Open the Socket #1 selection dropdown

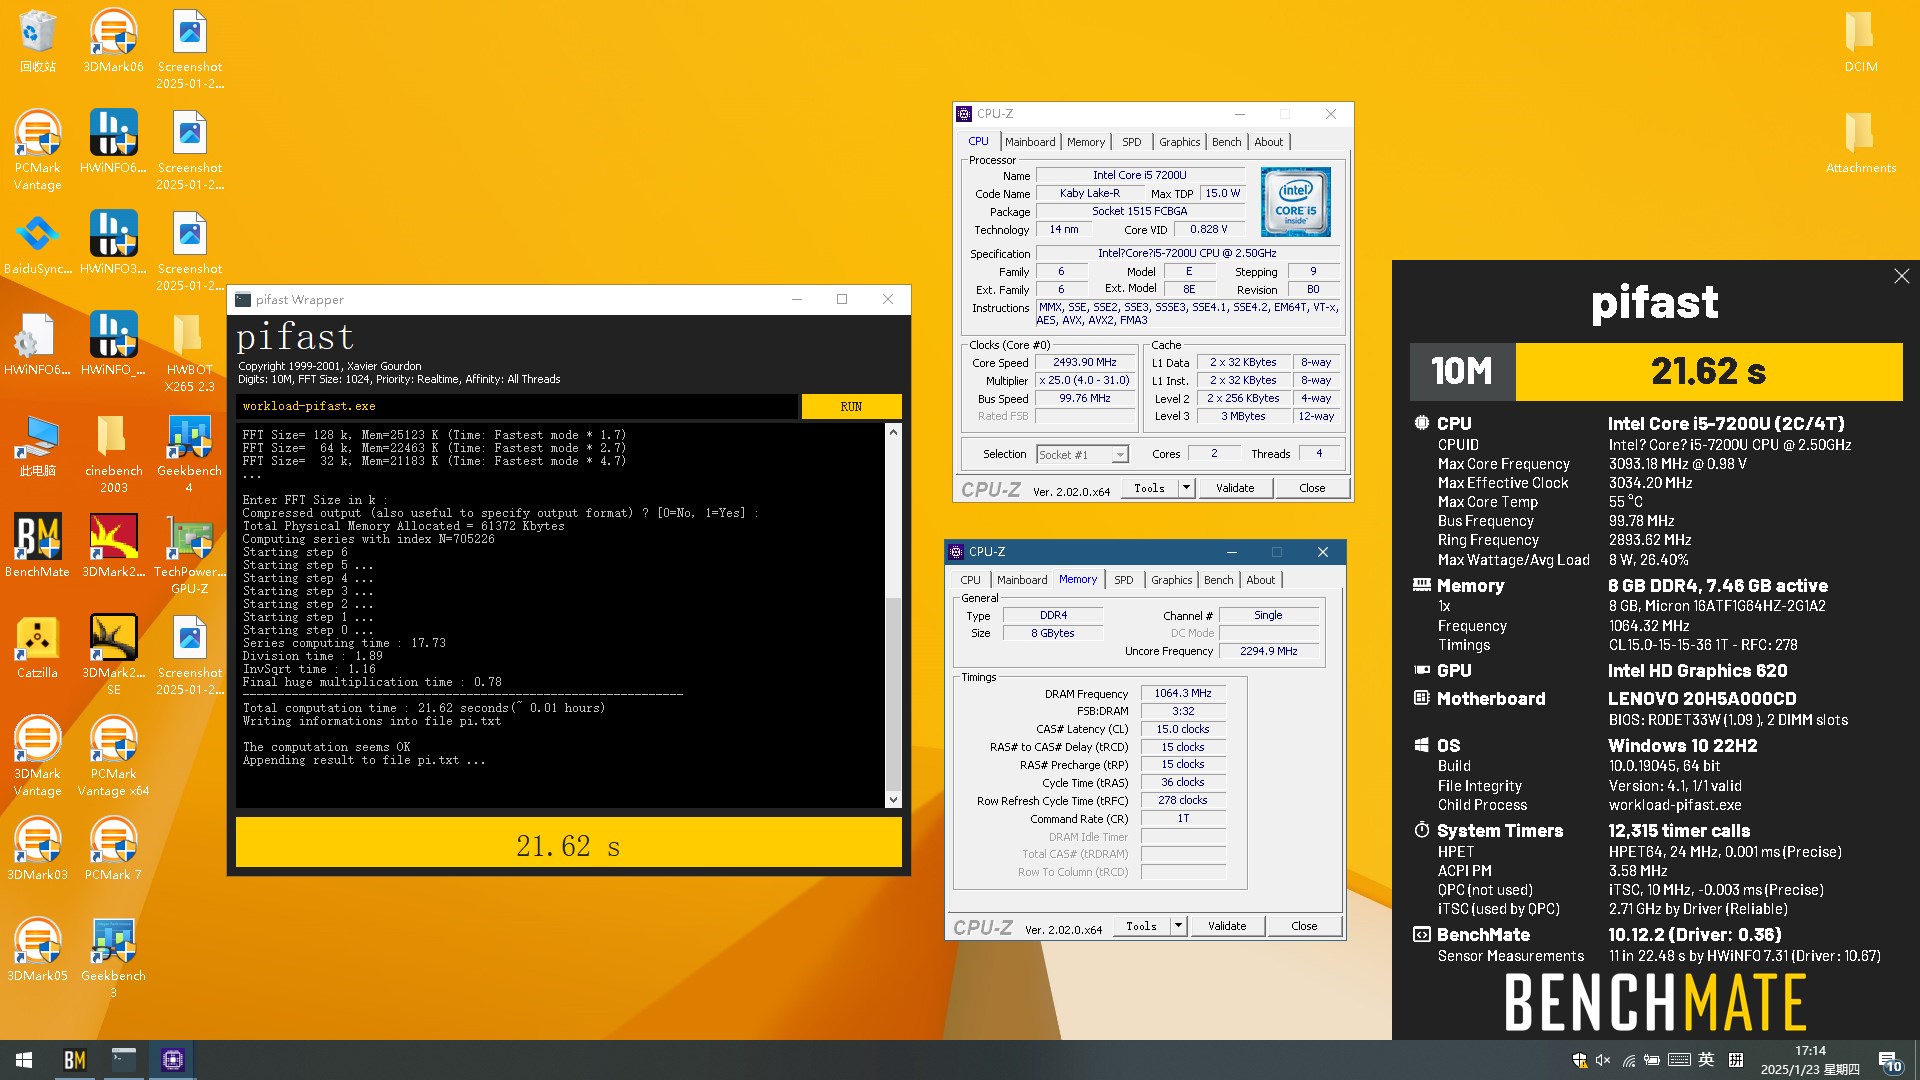pos(1082,454)
